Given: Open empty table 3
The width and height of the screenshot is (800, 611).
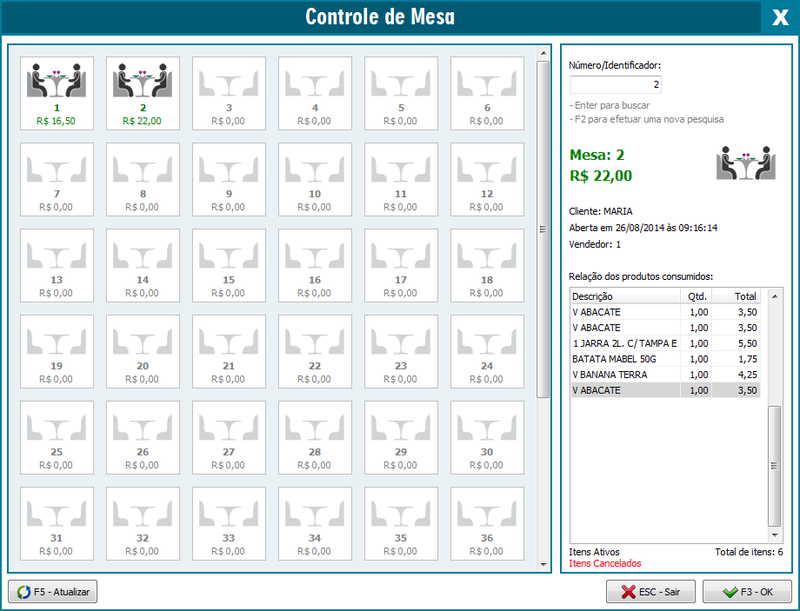Looking at the screenshot, I should click(229, 93).
